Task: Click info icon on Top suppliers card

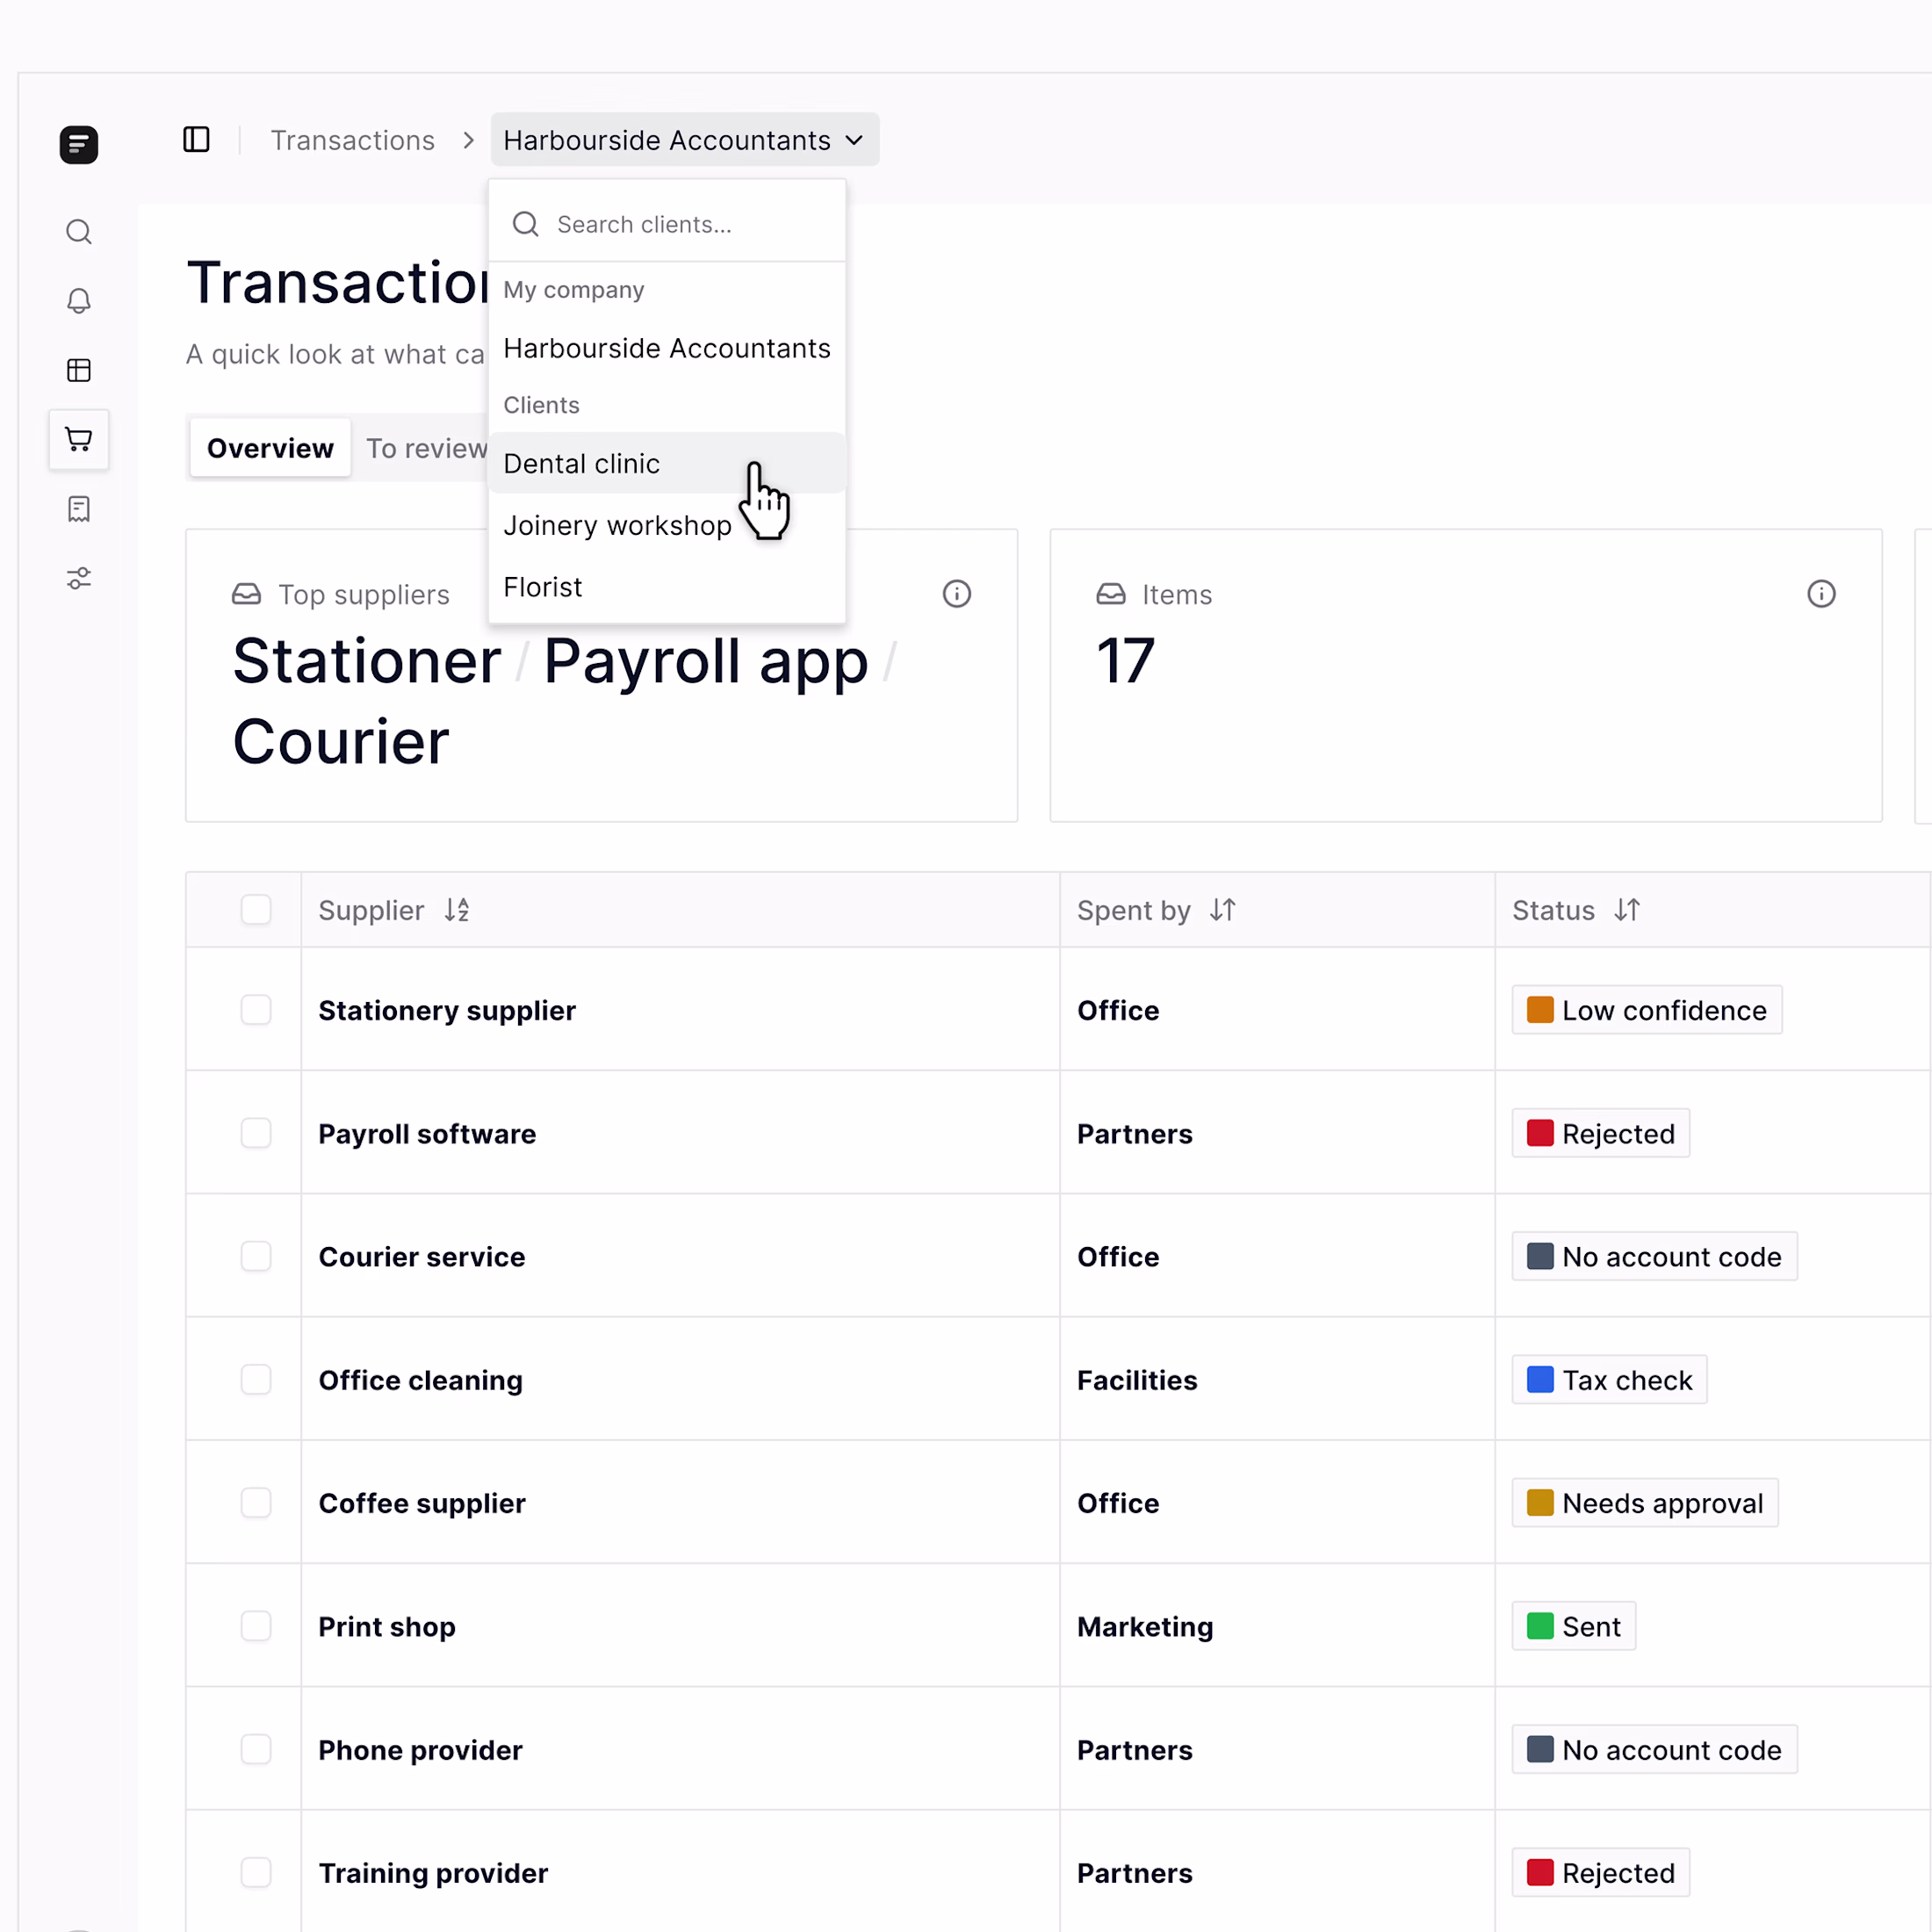Action: click(x=957, y=594)
